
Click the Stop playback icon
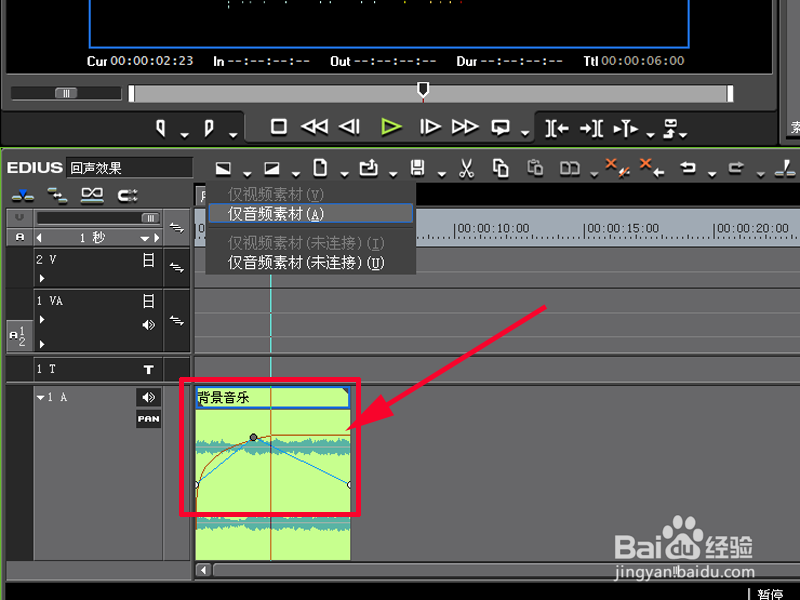pos(277,127)
